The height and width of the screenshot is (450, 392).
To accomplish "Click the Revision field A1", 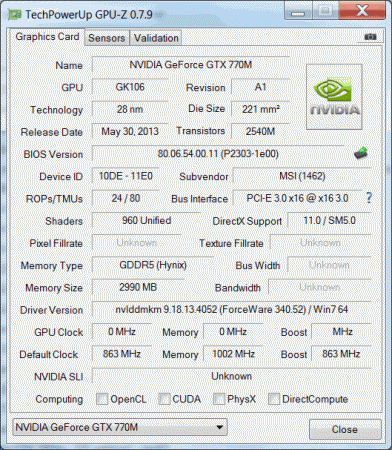I will pyautogui.click(x=260, y=87).
